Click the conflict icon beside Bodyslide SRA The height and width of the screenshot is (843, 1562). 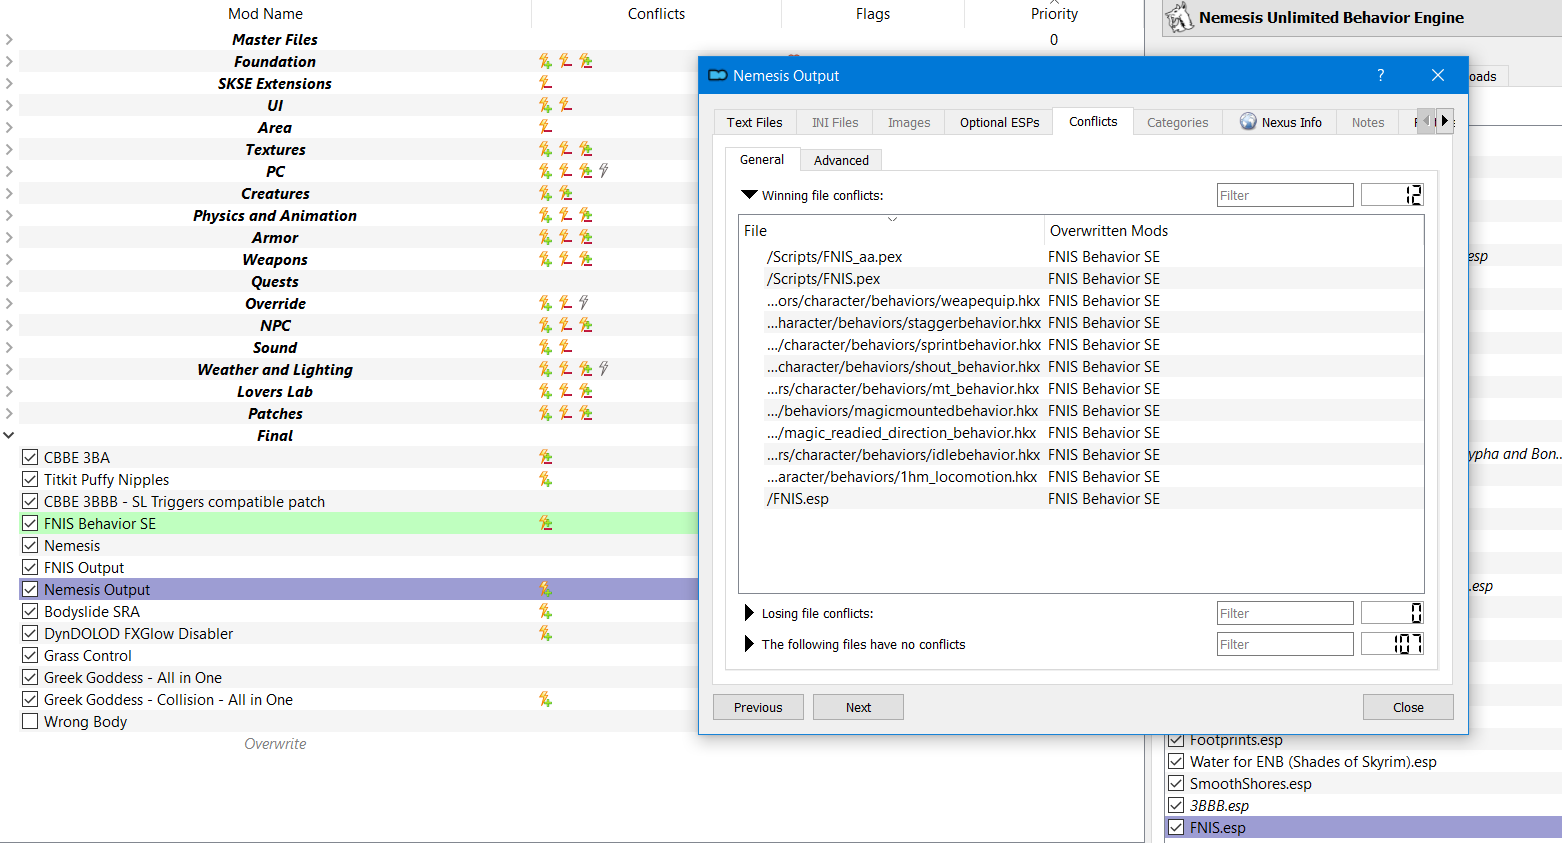(x=545, y=611)
